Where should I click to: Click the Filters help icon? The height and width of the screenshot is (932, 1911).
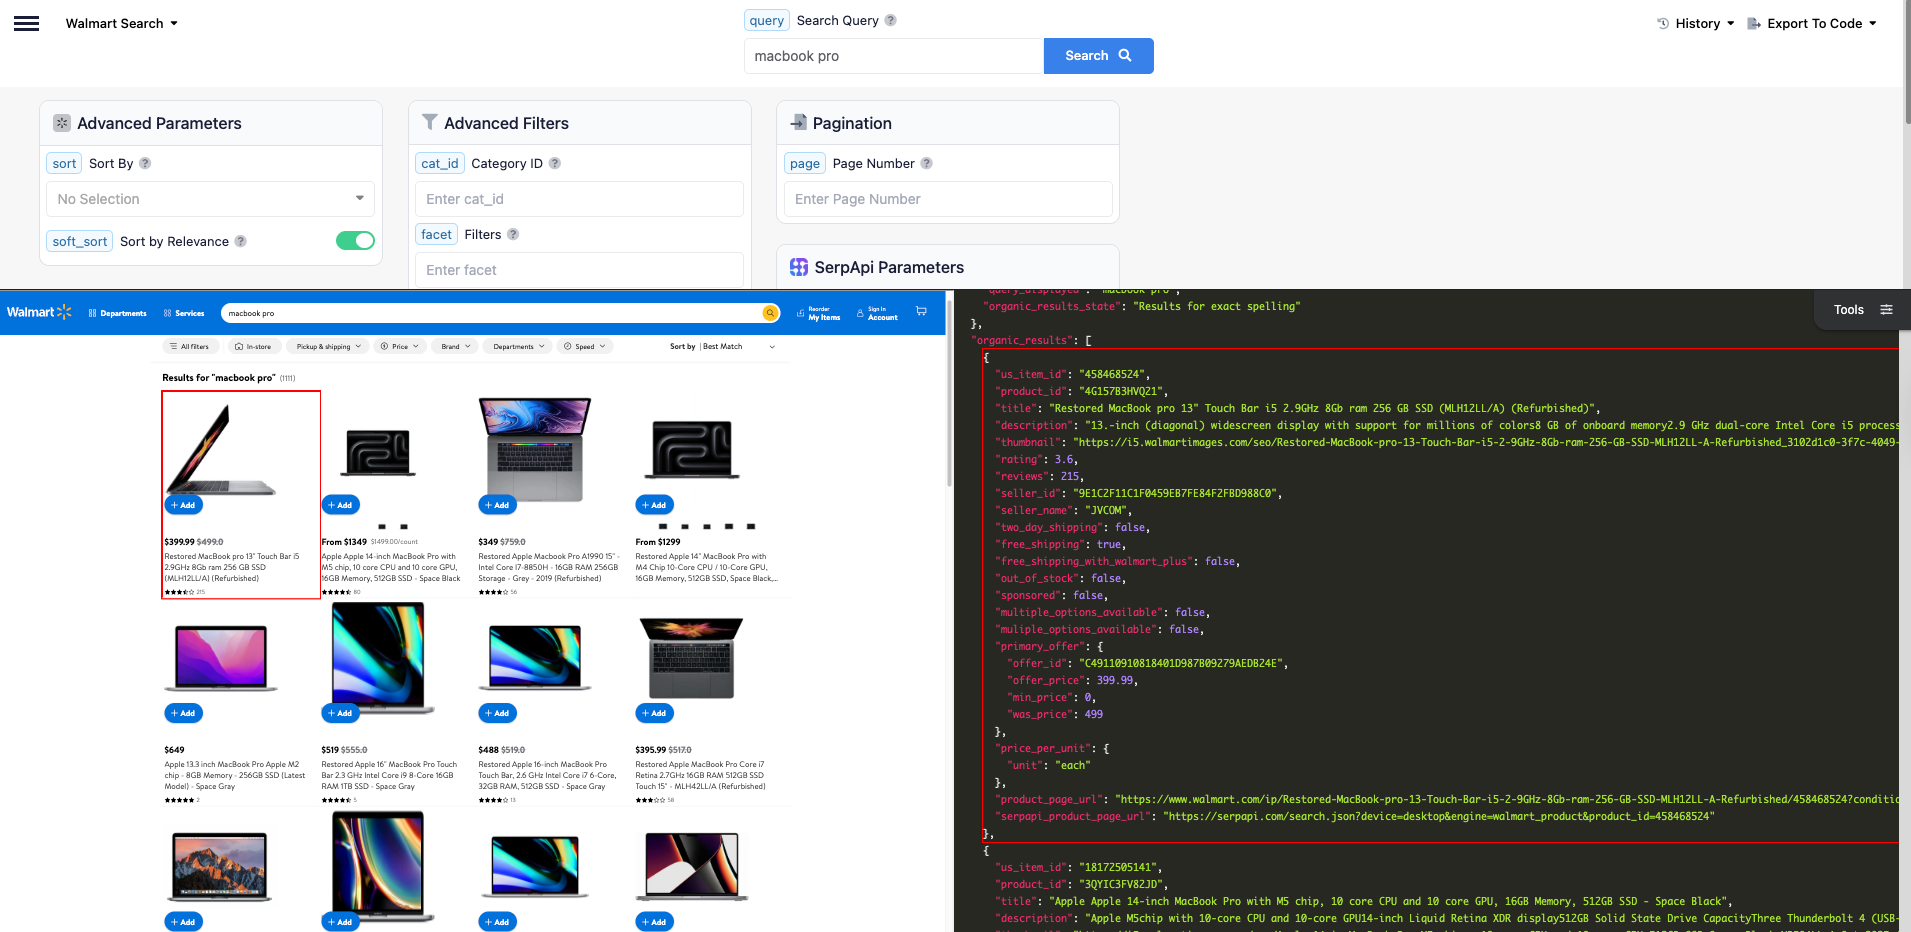[513, 234]
